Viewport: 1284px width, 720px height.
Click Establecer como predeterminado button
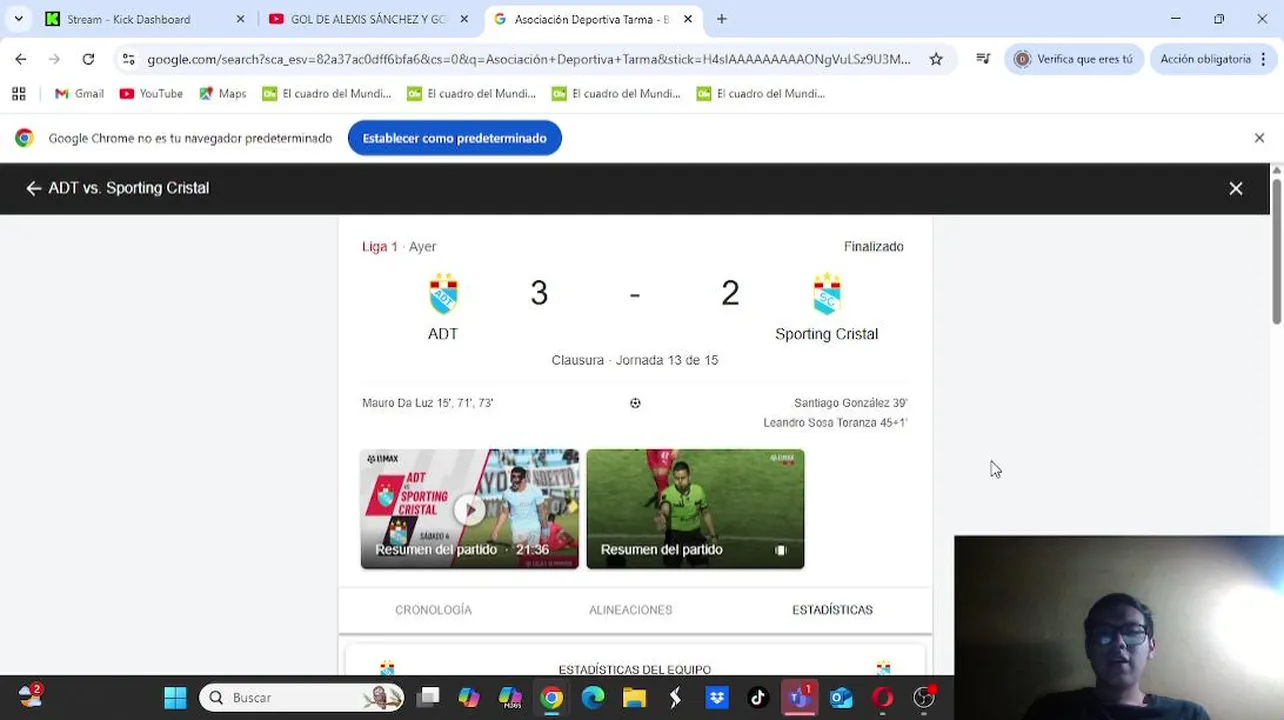455,138
